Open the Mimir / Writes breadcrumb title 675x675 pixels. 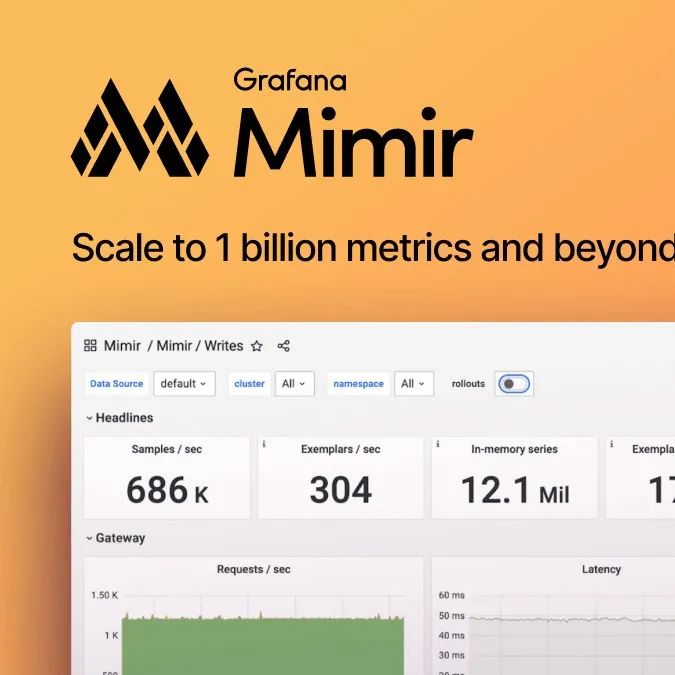(x=200, y=346)
